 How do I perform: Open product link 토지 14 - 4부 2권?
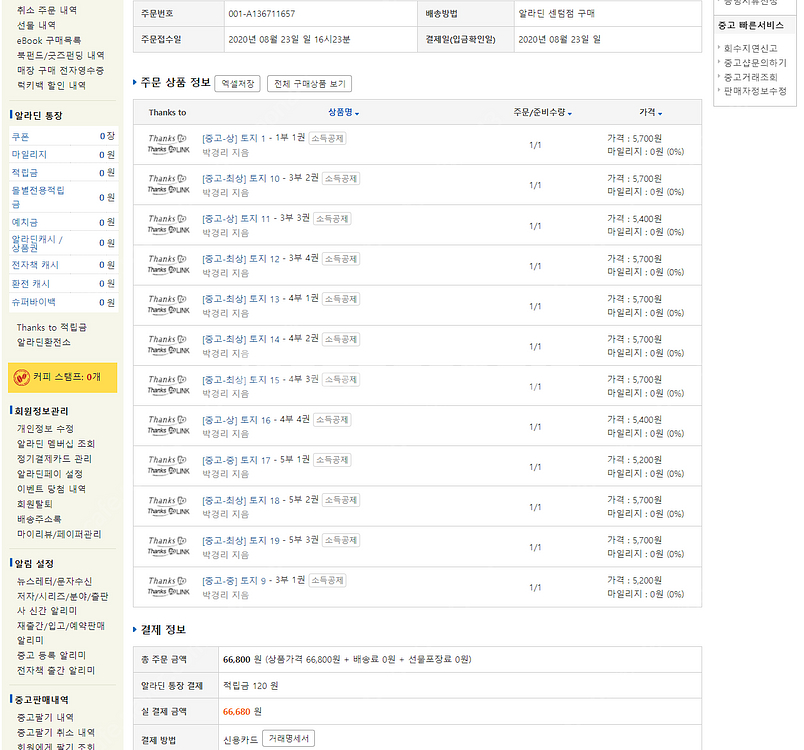click(260, 339)
